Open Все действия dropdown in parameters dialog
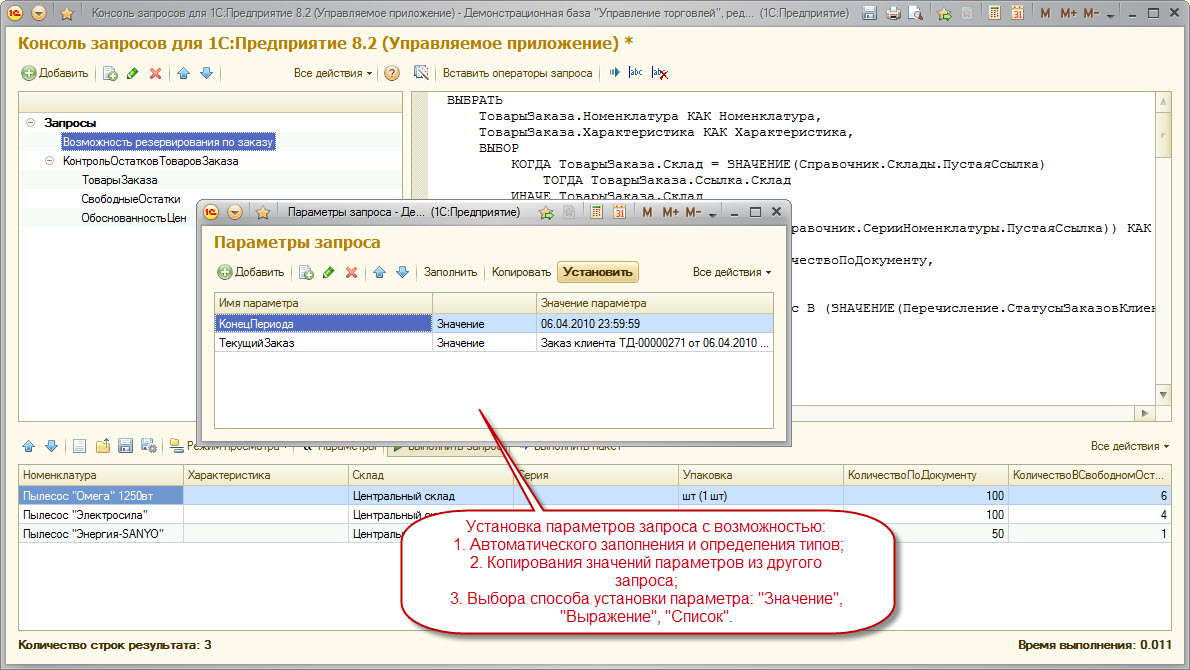Screen dimensions: 1190x670 (732, 272)
